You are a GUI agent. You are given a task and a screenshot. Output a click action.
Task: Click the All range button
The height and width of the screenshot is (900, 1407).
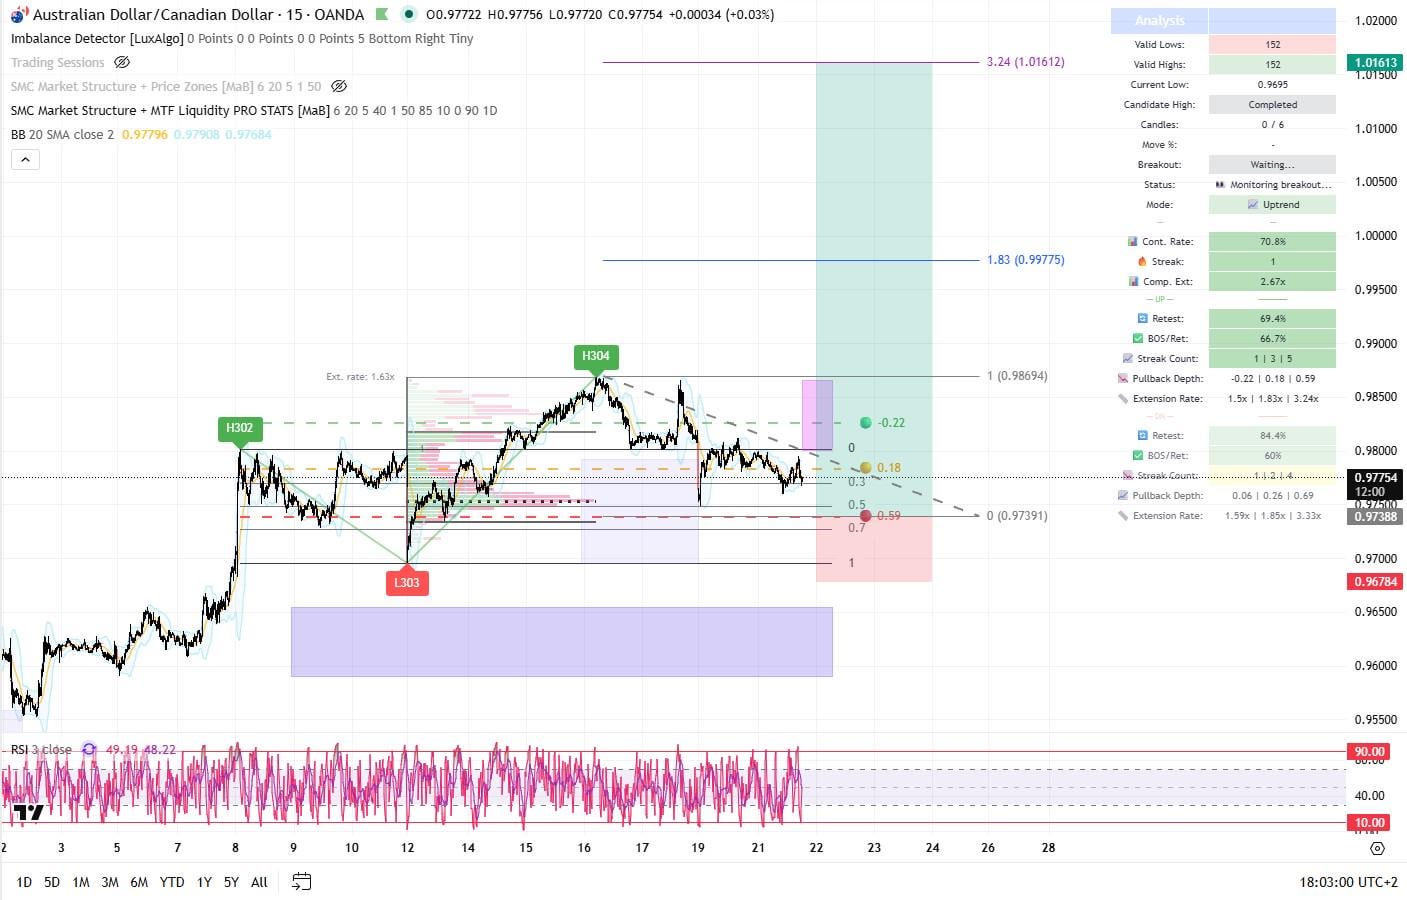(258, 882)
